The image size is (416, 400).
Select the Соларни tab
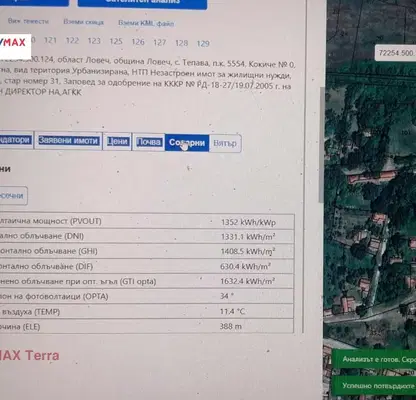(x=187, y=143)
